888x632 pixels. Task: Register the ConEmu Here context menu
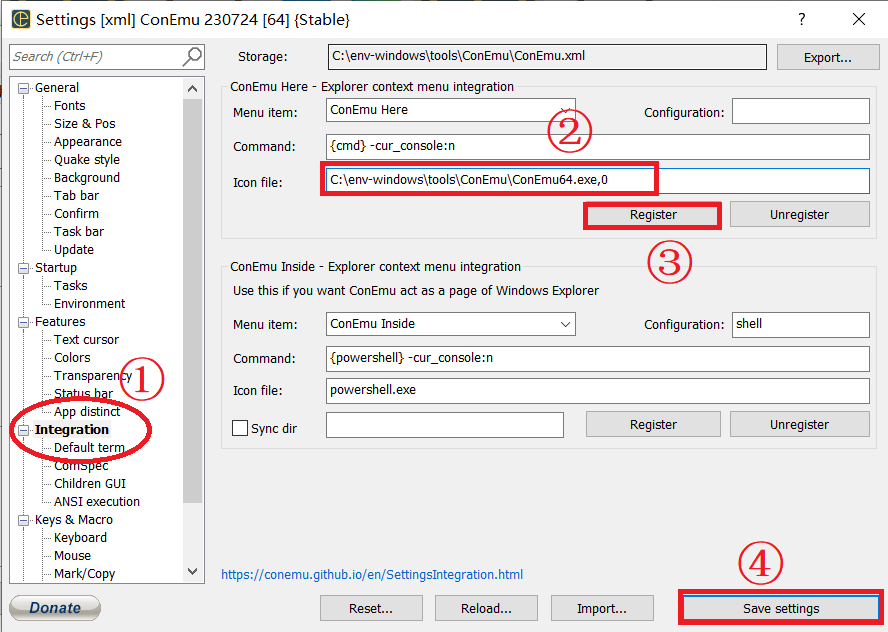(x=652, y=214)
